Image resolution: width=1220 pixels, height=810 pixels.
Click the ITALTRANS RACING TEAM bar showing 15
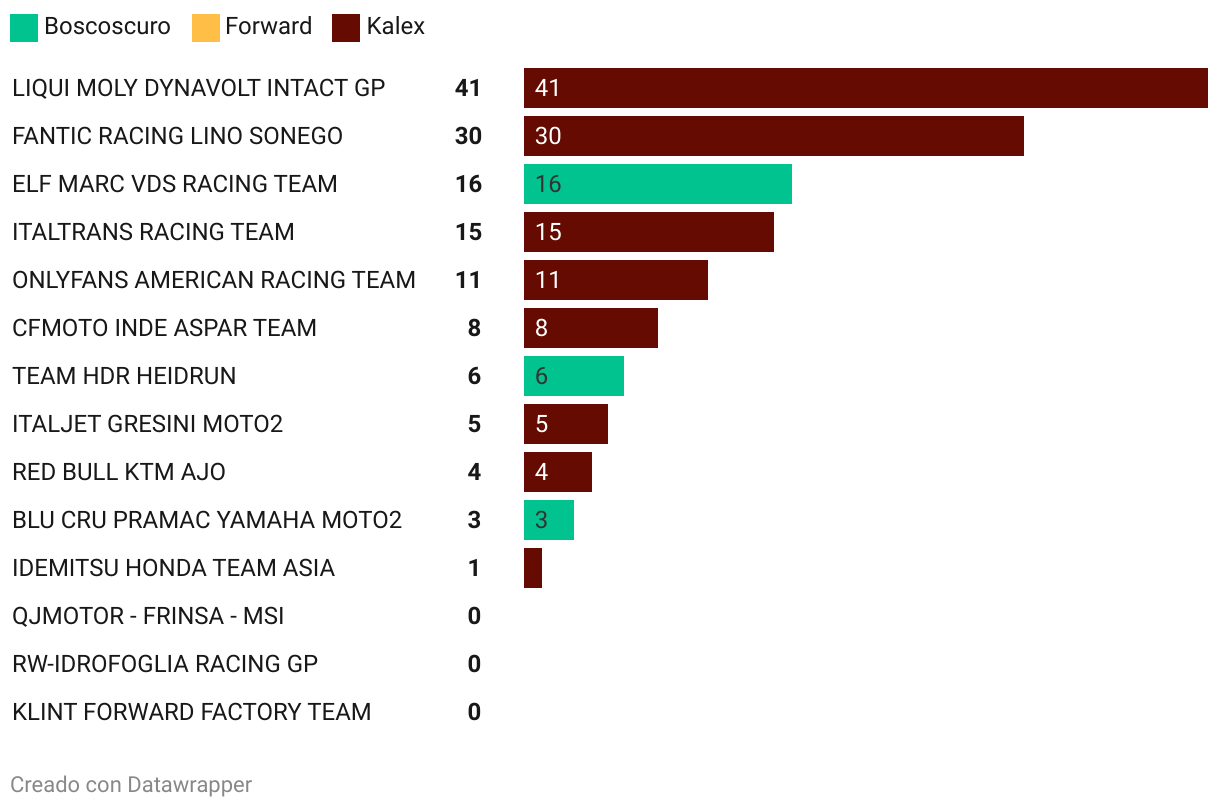[649, 232]
